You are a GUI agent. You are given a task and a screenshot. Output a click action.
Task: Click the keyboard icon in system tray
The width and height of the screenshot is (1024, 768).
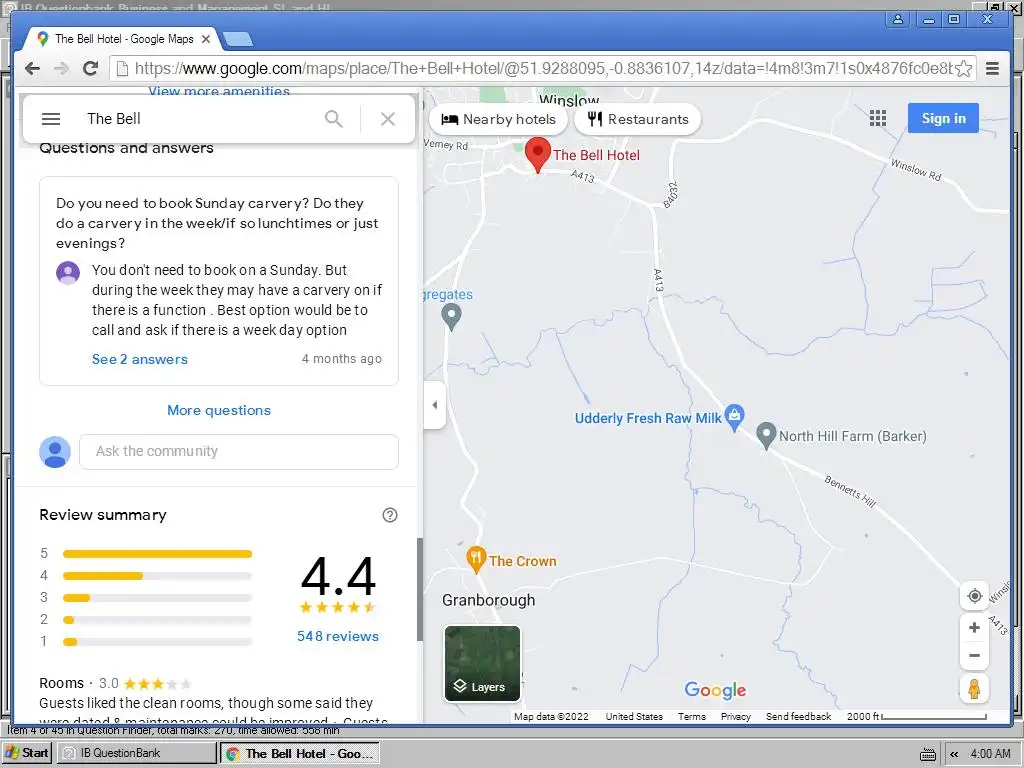(x=927, y=754)
